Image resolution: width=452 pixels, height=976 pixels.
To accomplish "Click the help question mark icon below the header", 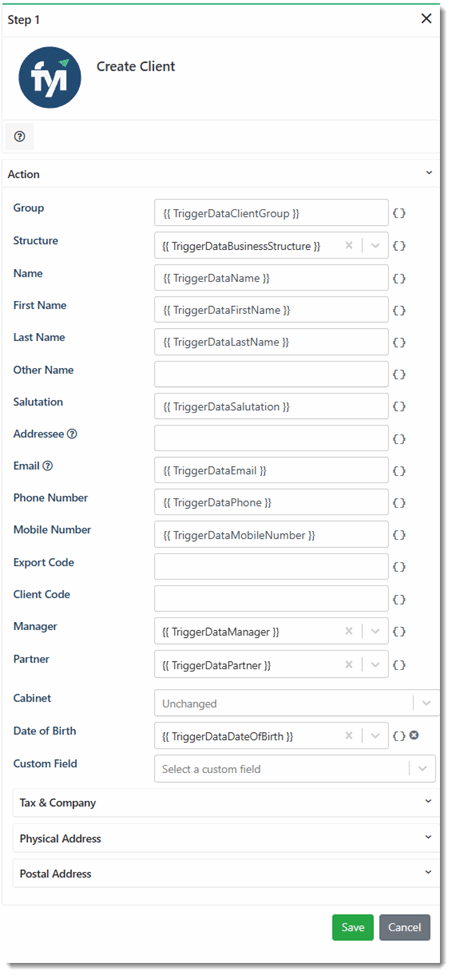I will pos(19,136).
